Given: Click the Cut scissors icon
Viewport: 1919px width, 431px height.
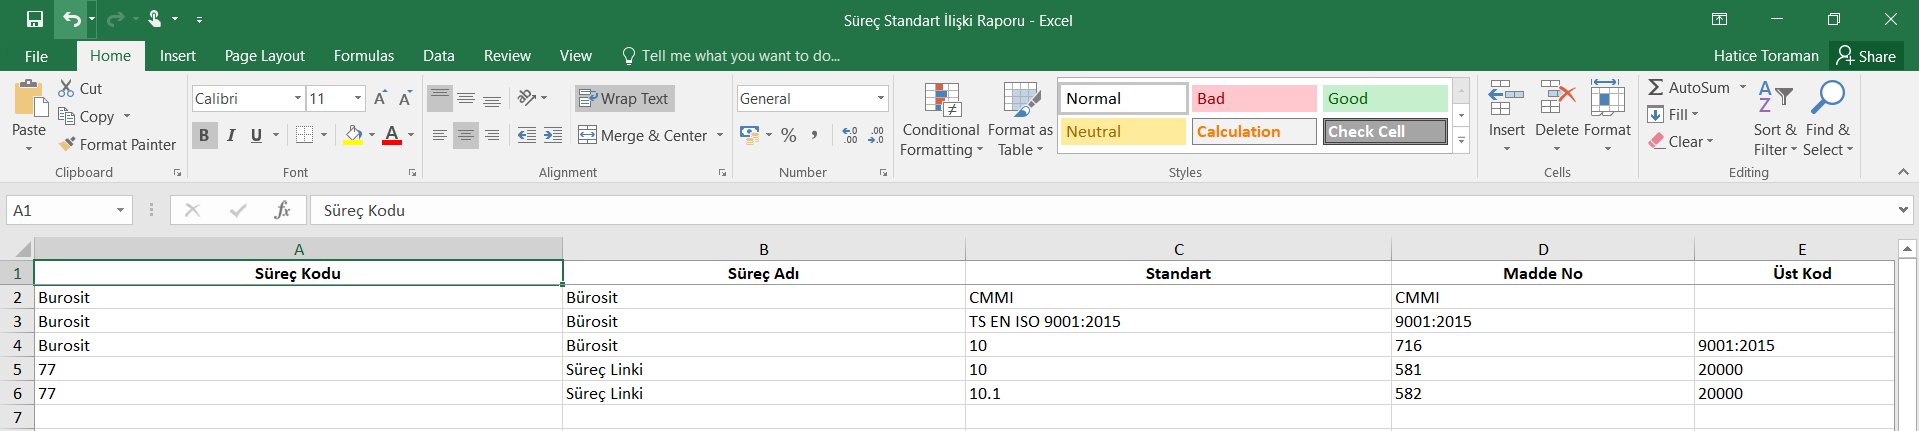Looking at the screenshot, I should (67, 88).
